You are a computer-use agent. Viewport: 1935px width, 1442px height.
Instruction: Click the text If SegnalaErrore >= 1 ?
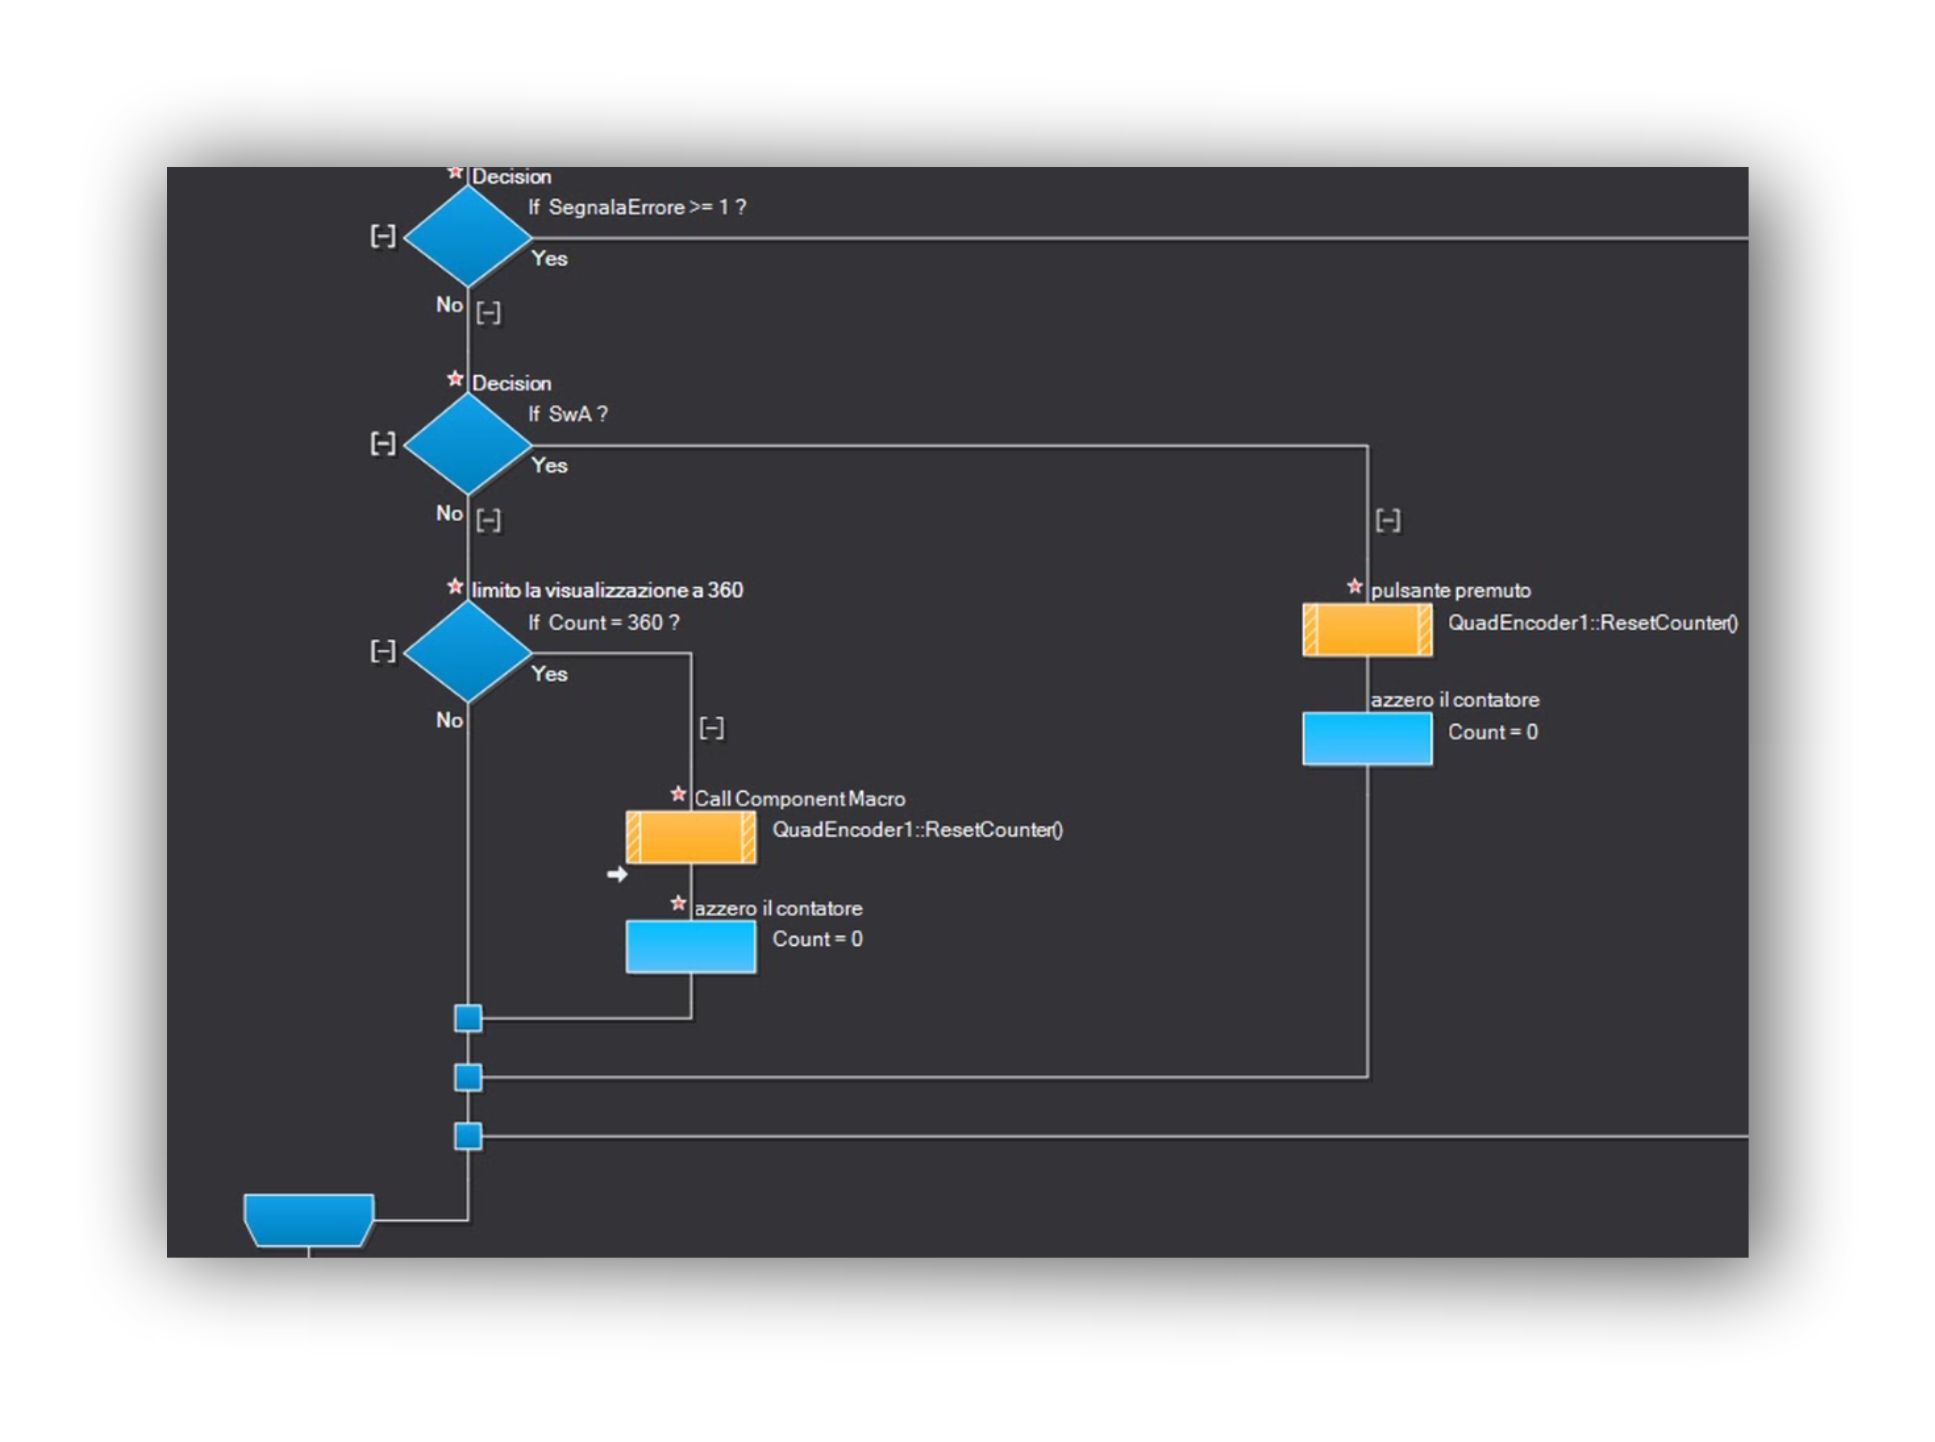[637, 207]
